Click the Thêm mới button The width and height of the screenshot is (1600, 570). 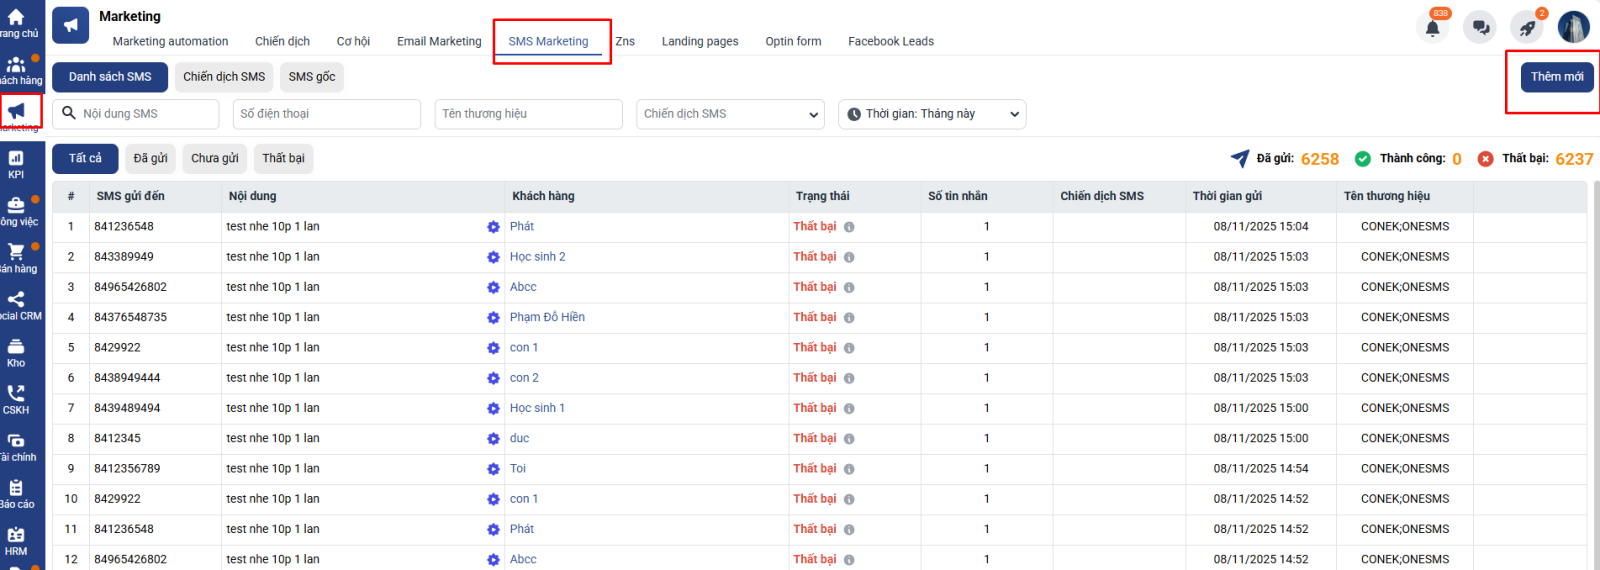pyautogui.click(x=1556, y=77)
